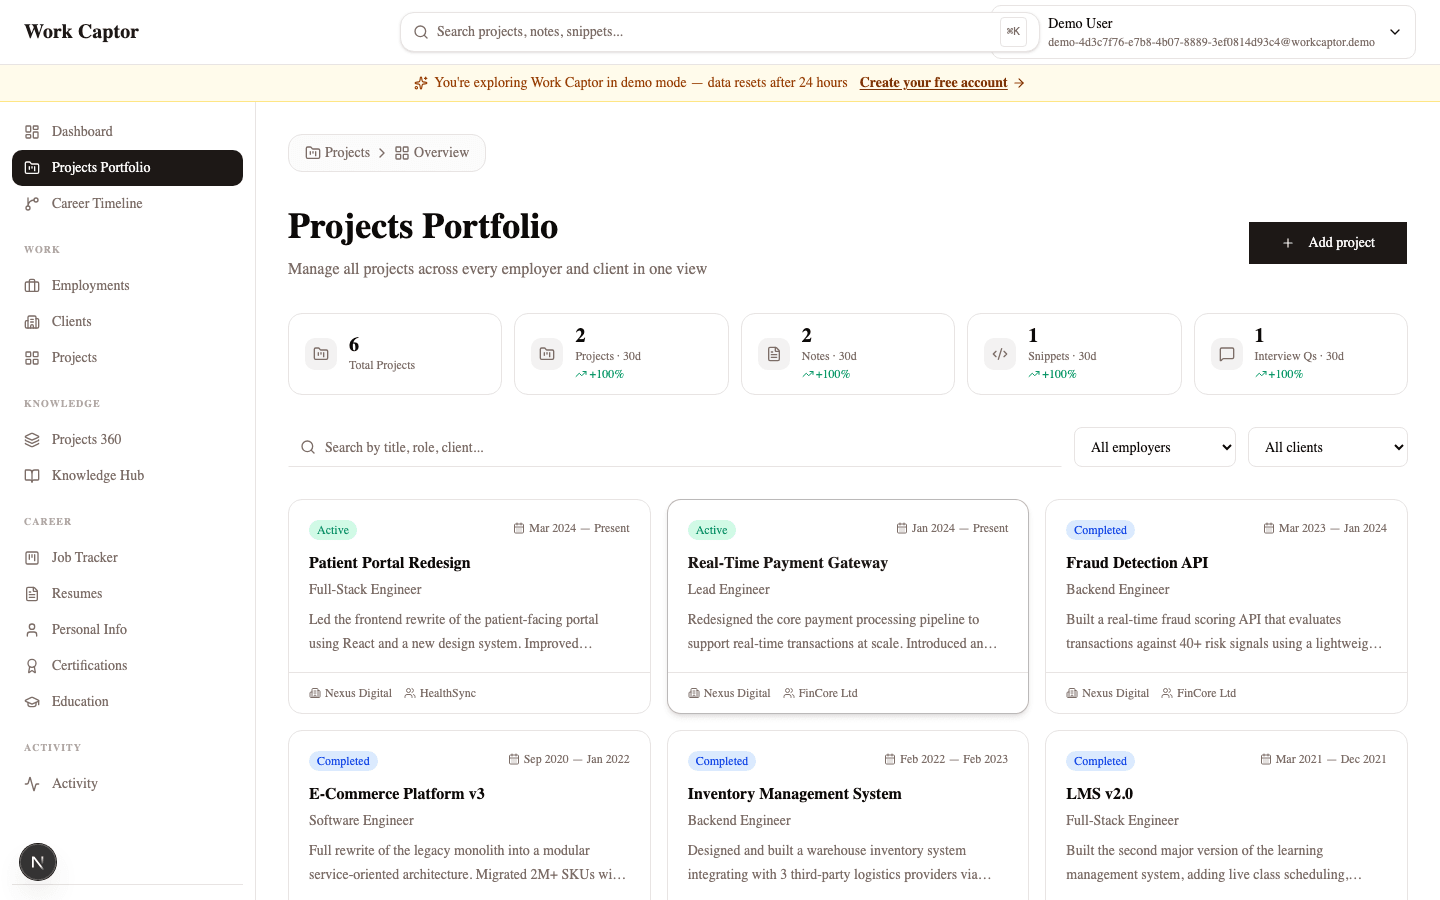Click the Lead Engineer role text
Screen dimensions: 1440x900
(728, 590)
